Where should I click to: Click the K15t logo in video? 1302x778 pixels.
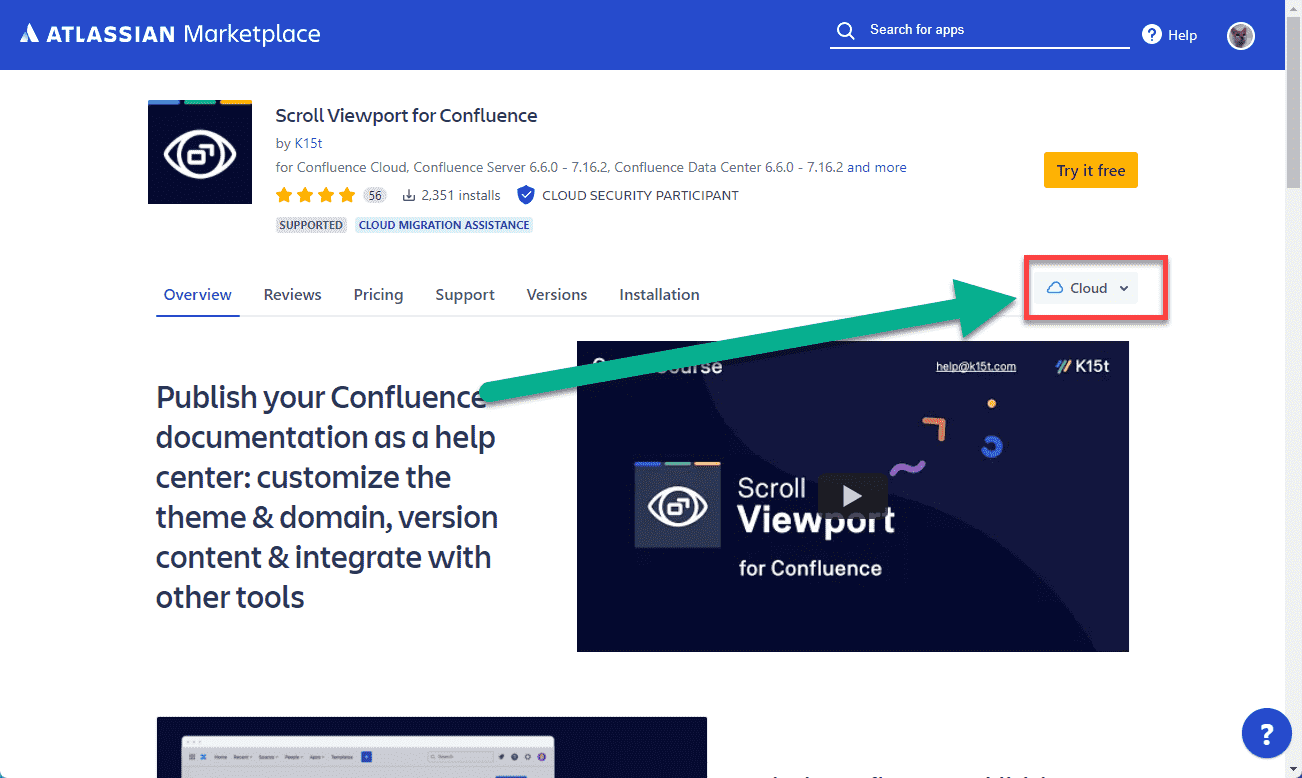pyautogui.click(x=1083, y=366)
